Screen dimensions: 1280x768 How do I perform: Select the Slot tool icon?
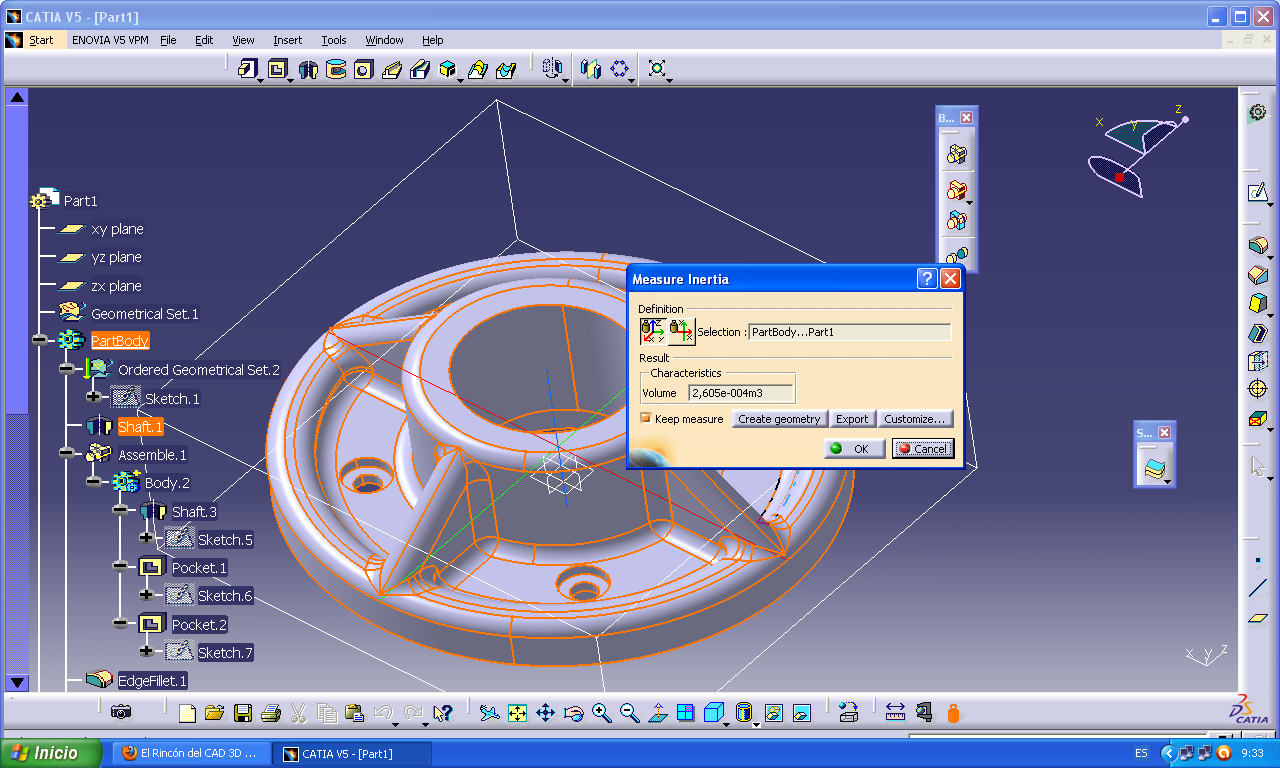click(x=420, y=69)
